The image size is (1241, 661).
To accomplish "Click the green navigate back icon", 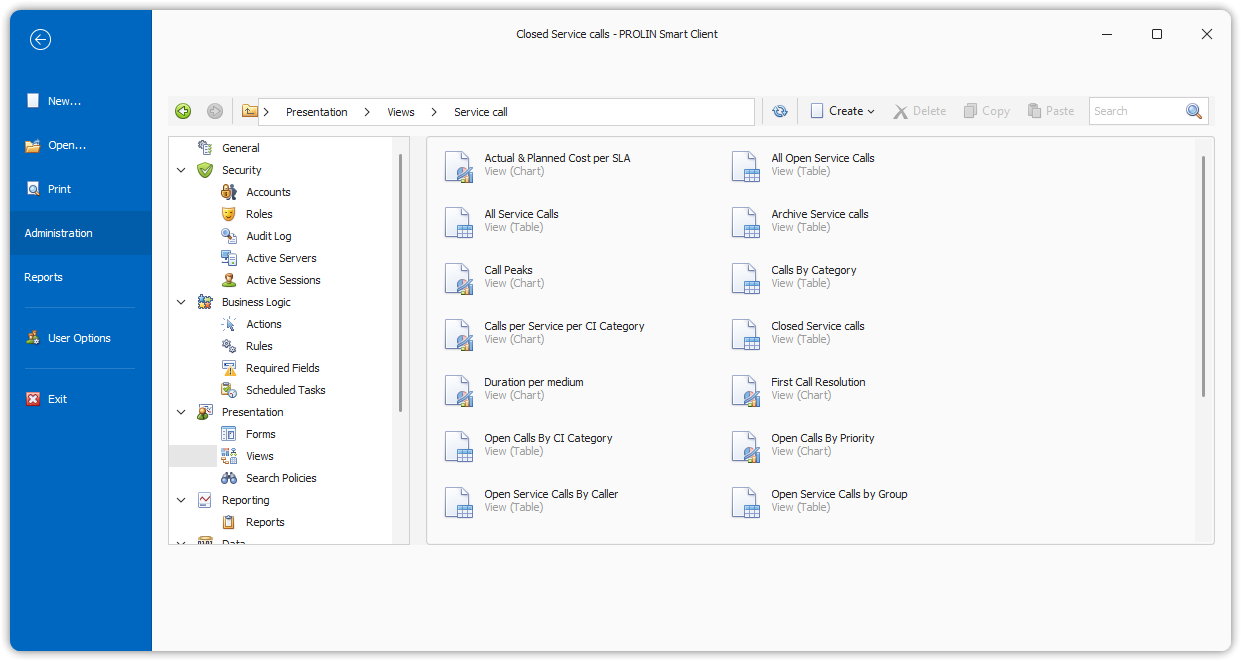I will (x=183, y=111).
